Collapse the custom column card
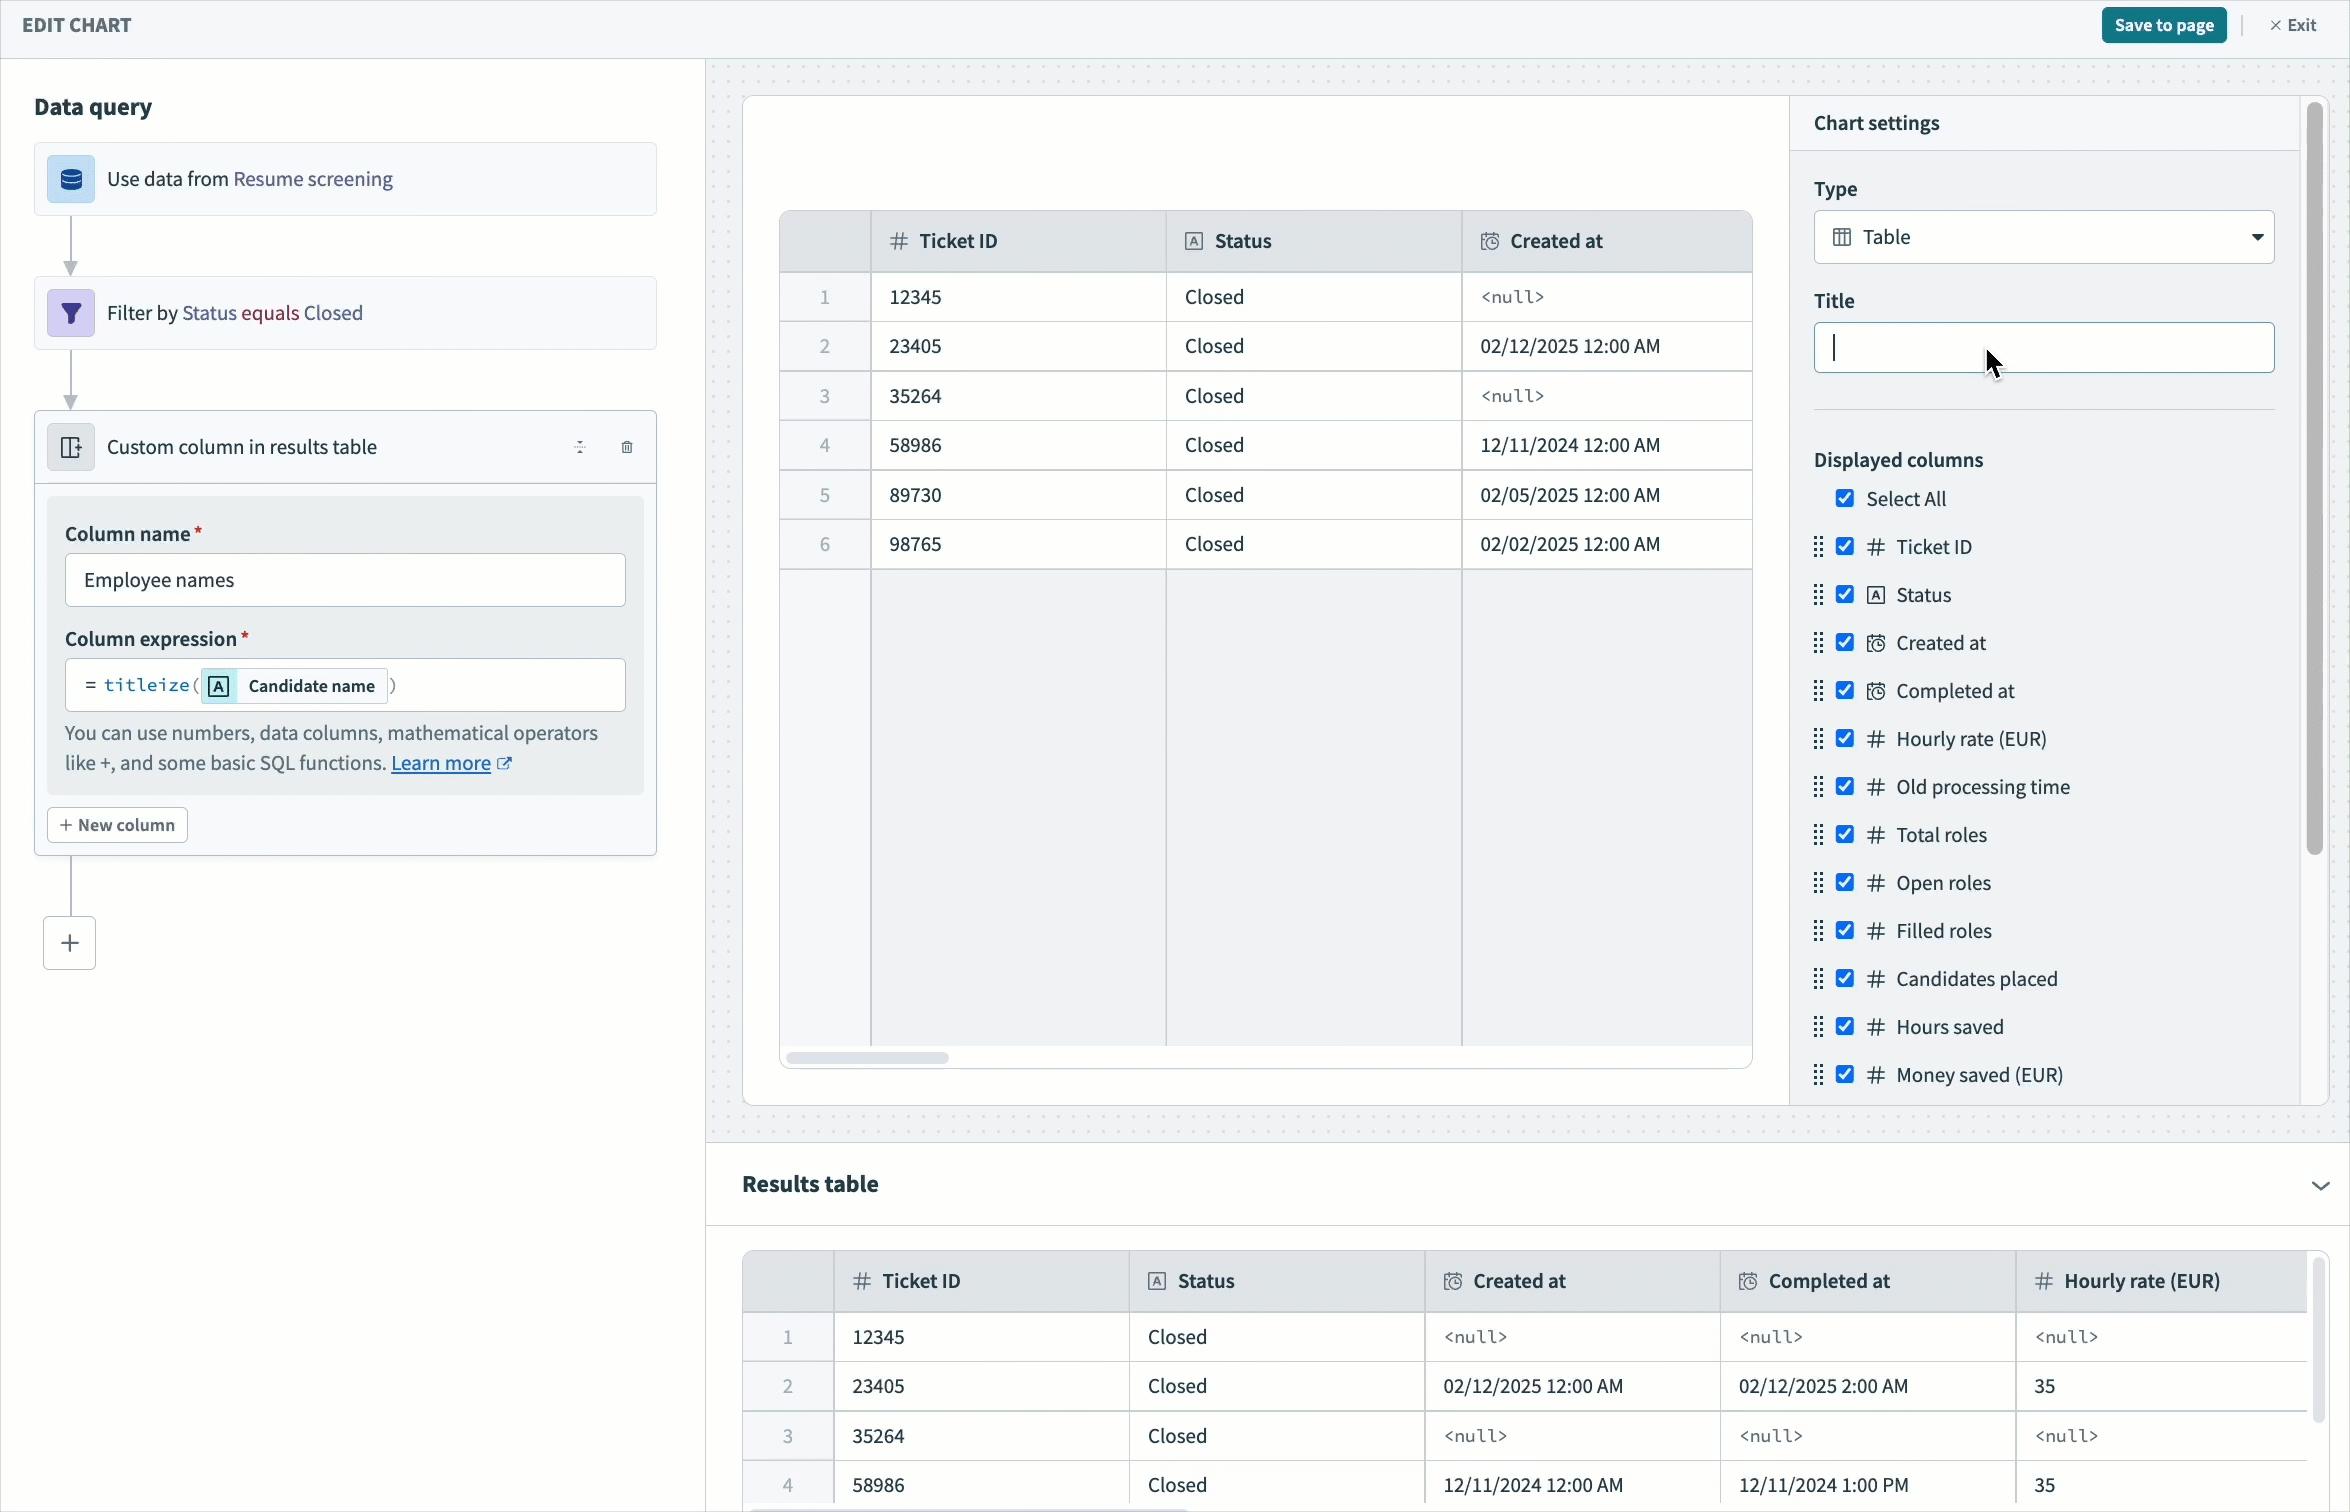The width and height of the screenshot is (2350, 1512). coord(580,447)
